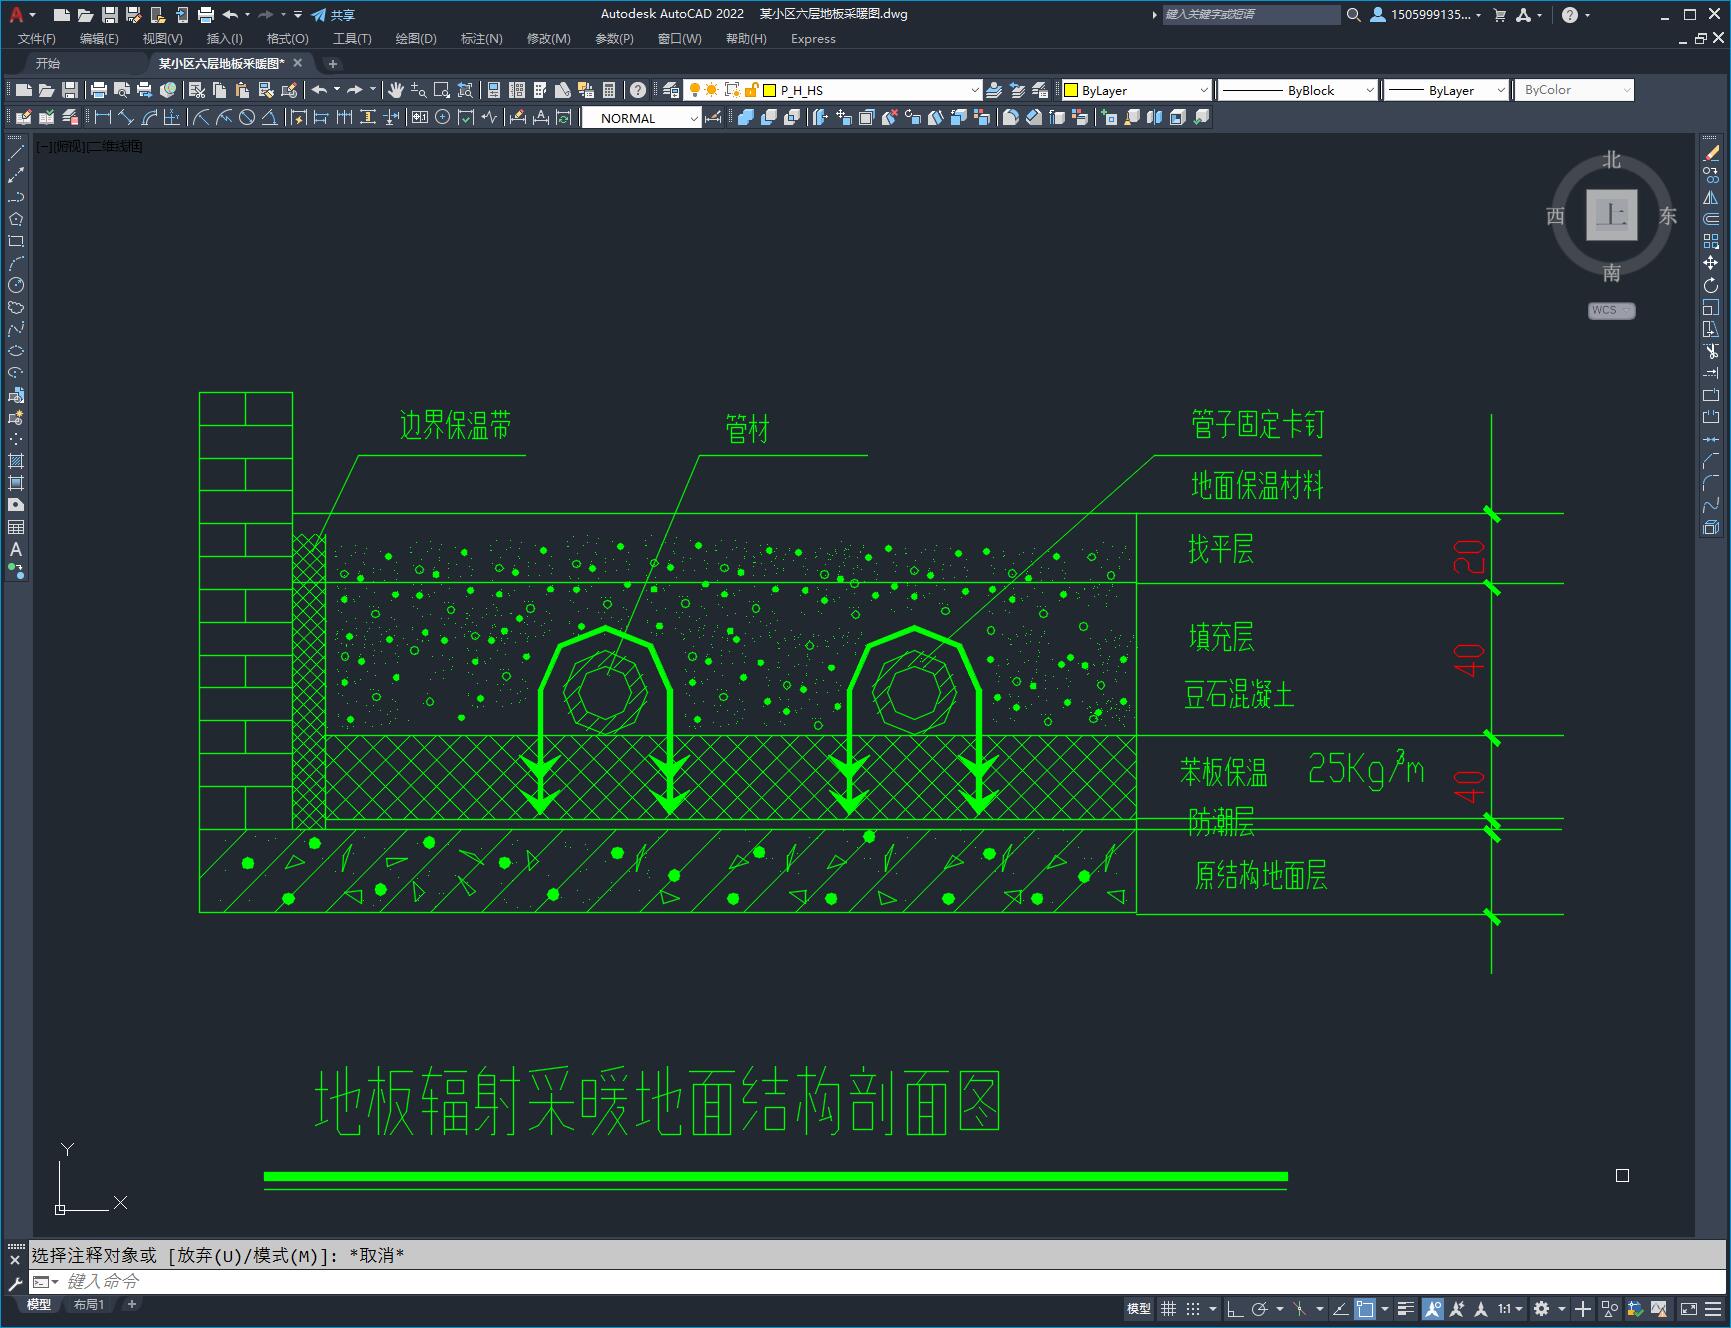The width and height of the screenshot is (1731, 1328).
Task: Open the ByBlock linetype dropdown
Action: [1298, 90]
